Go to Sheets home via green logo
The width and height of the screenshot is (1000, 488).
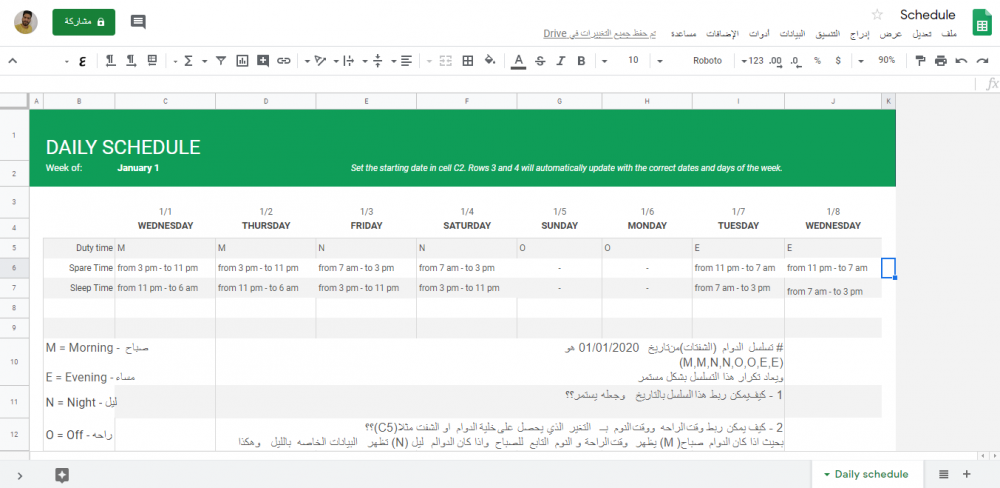pyautogui.click(x=982, y=22)
